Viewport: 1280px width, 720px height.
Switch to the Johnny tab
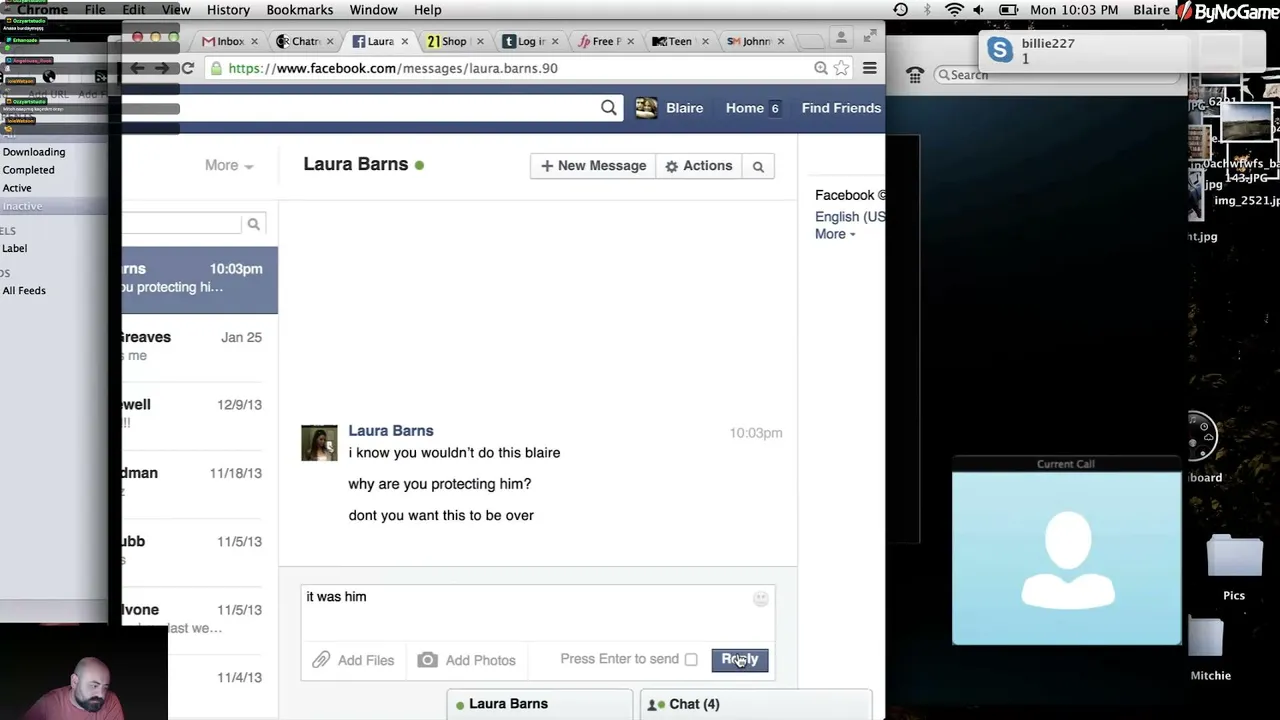click(x=756, y=41)
